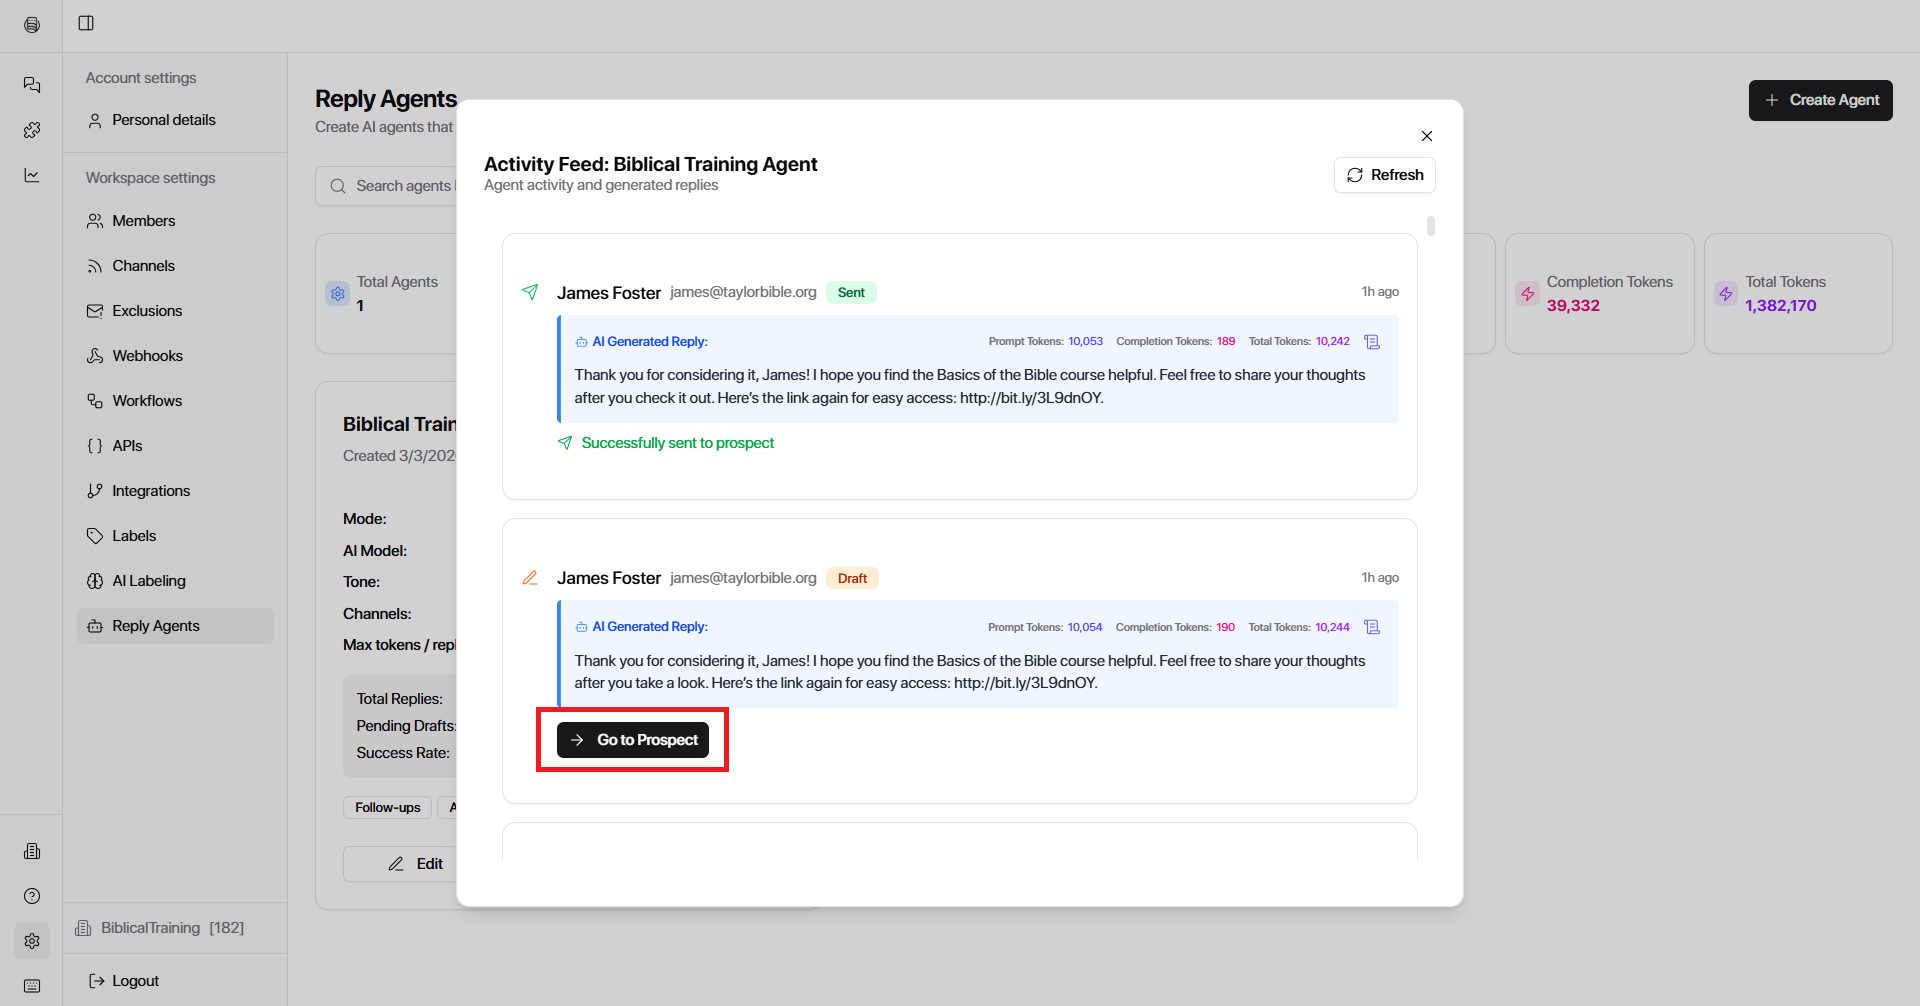Image resolution: width=1920 pixels, height=1006 pixels.
Task: Click the prompt details icon on Sent reply
Action: (x=1372, y=342)
